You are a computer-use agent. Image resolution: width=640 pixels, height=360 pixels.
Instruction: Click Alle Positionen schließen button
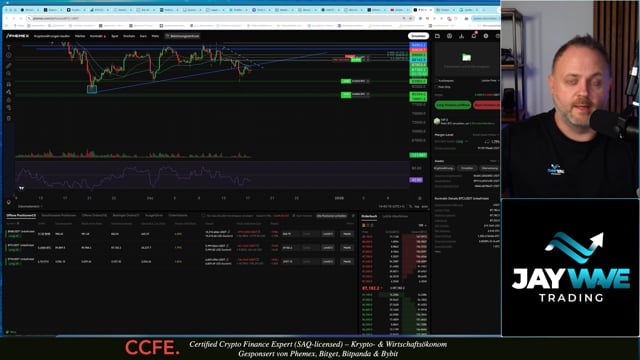[x=332, y=216]
